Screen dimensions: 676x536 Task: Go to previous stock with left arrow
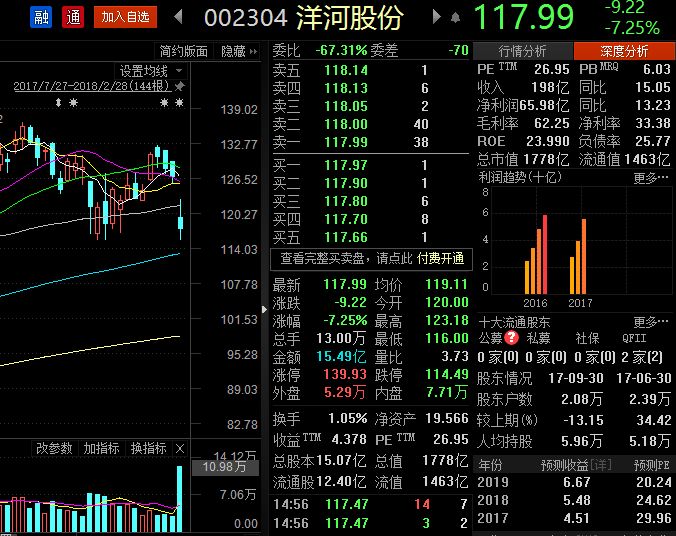click(178, 17)
